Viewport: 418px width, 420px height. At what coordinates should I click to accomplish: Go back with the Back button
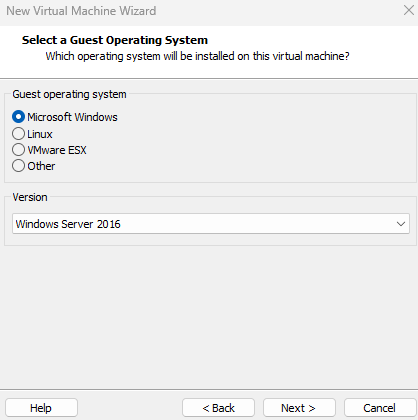(218, 408)
